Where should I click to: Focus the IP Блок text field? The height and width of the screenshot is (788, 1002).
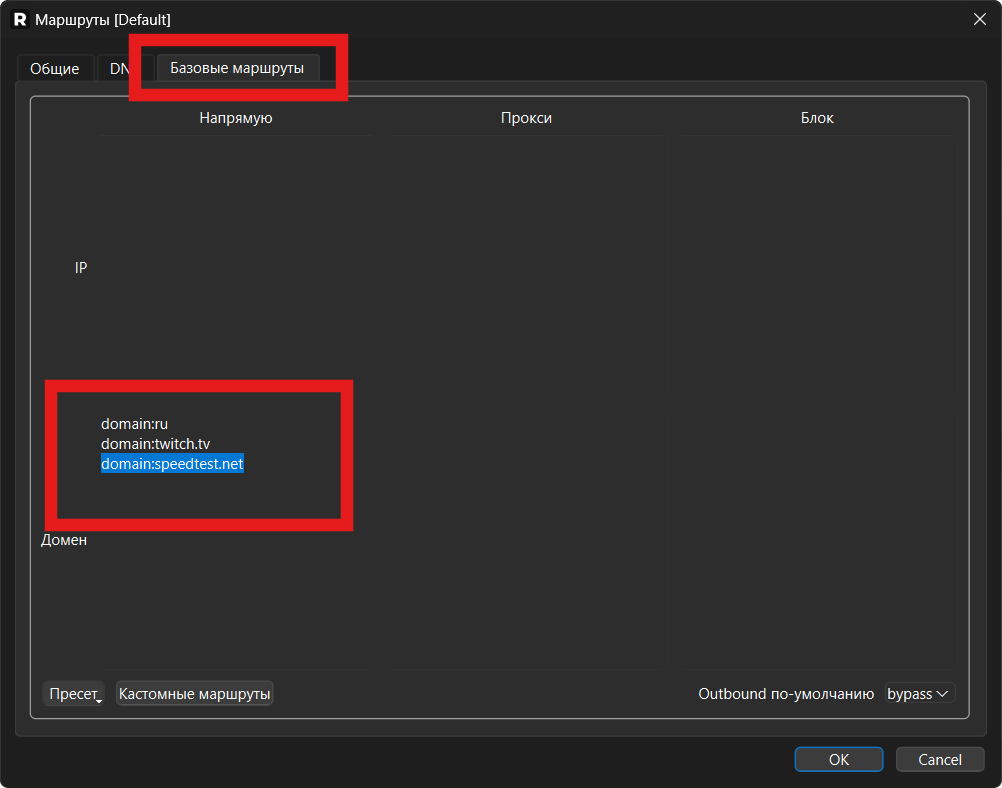pyautogui.click(x=816, y=268)
